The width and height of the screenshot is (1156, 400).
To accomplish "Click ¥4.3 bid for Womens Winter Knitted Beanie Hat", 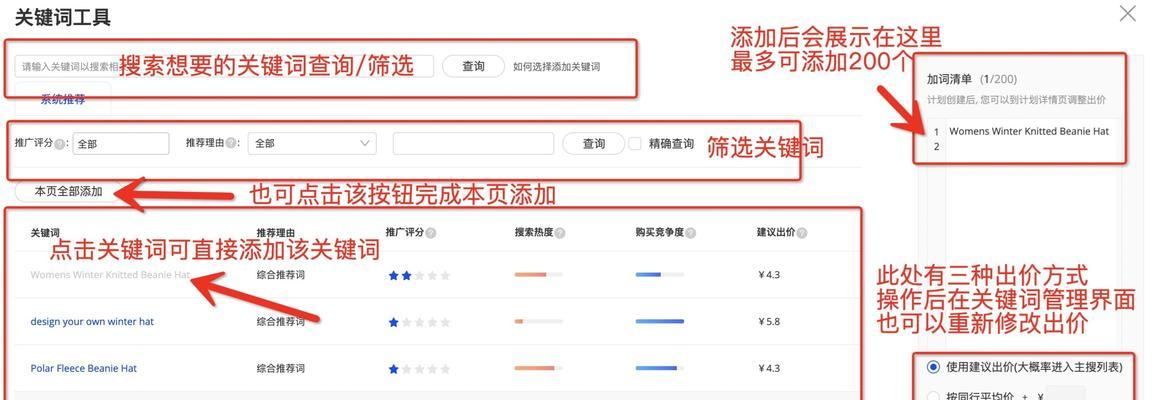I will point(768,275).
